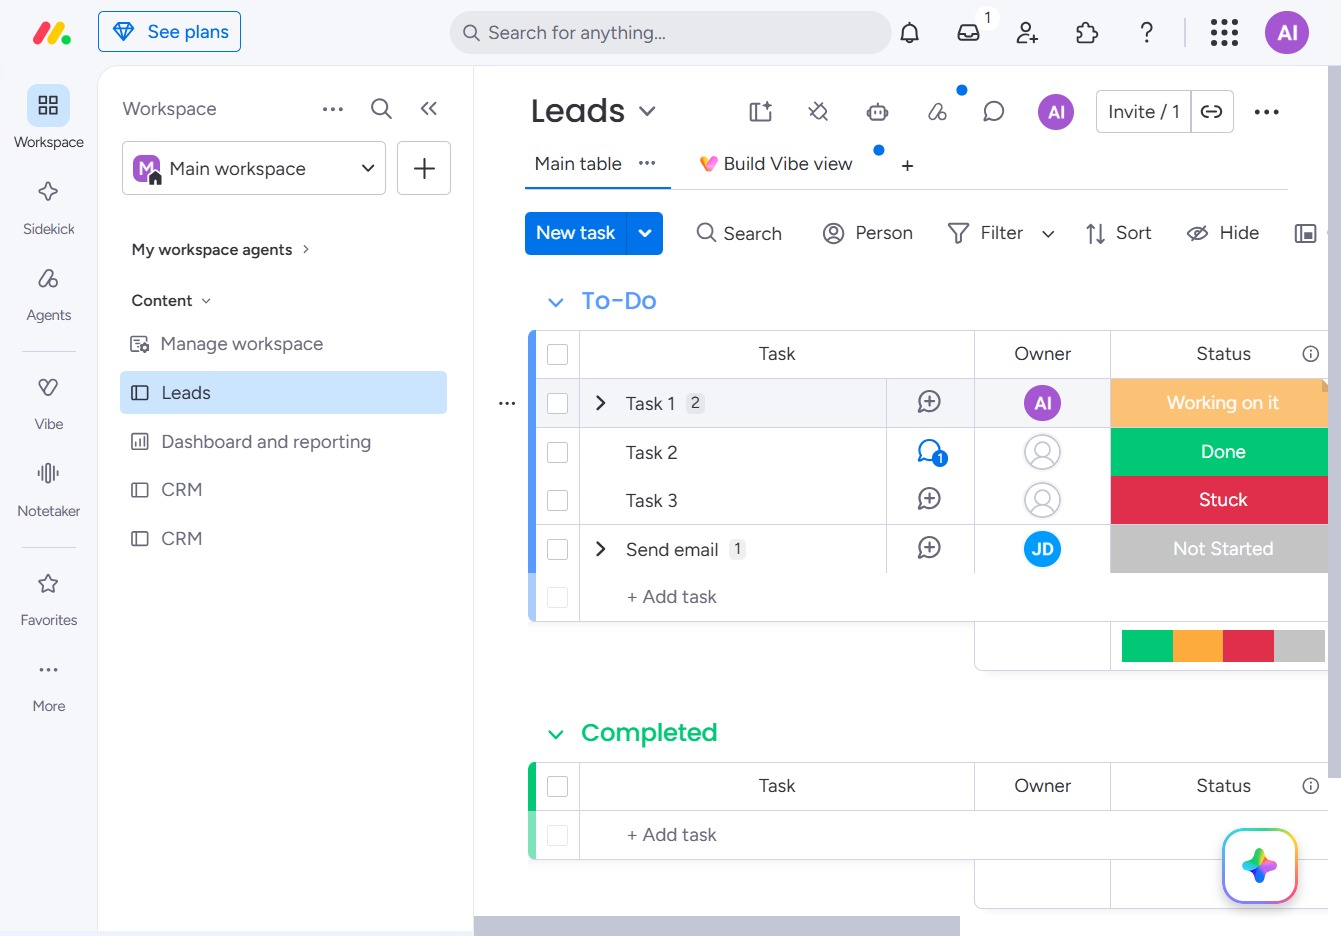Add a new board view tab

[907, 165]
